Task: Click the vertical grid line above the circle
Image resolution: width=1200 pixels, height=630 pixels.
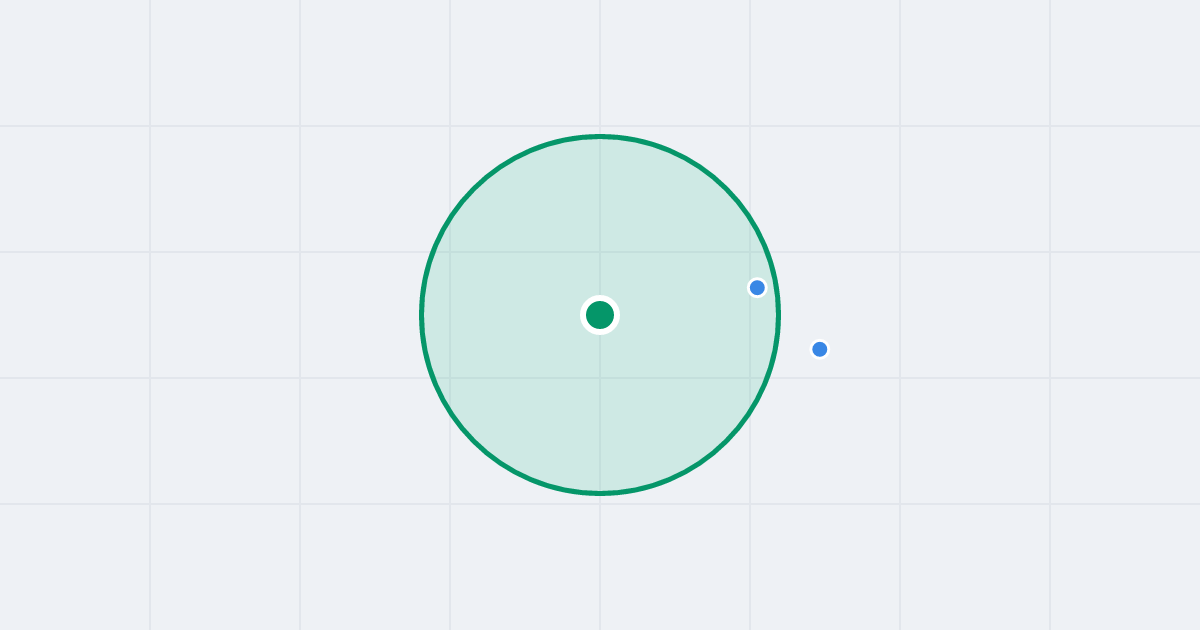Action: [x=600, y=66]
